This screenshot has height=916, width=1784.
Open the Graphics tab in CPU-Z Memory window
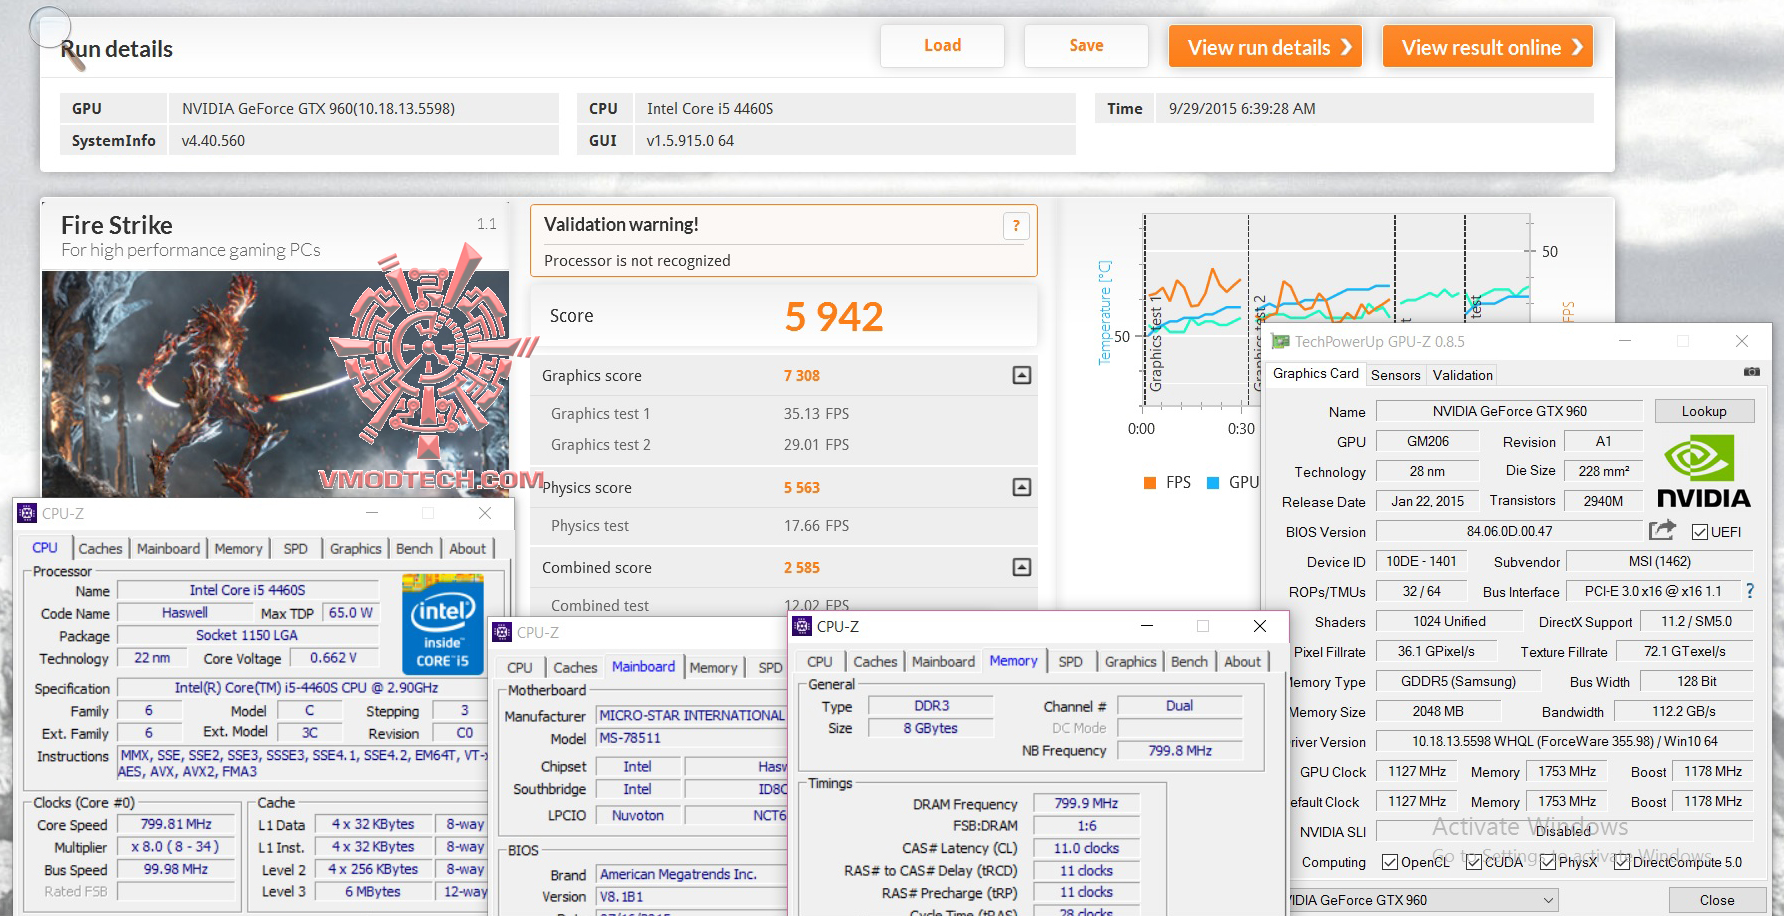point(1130,662)
